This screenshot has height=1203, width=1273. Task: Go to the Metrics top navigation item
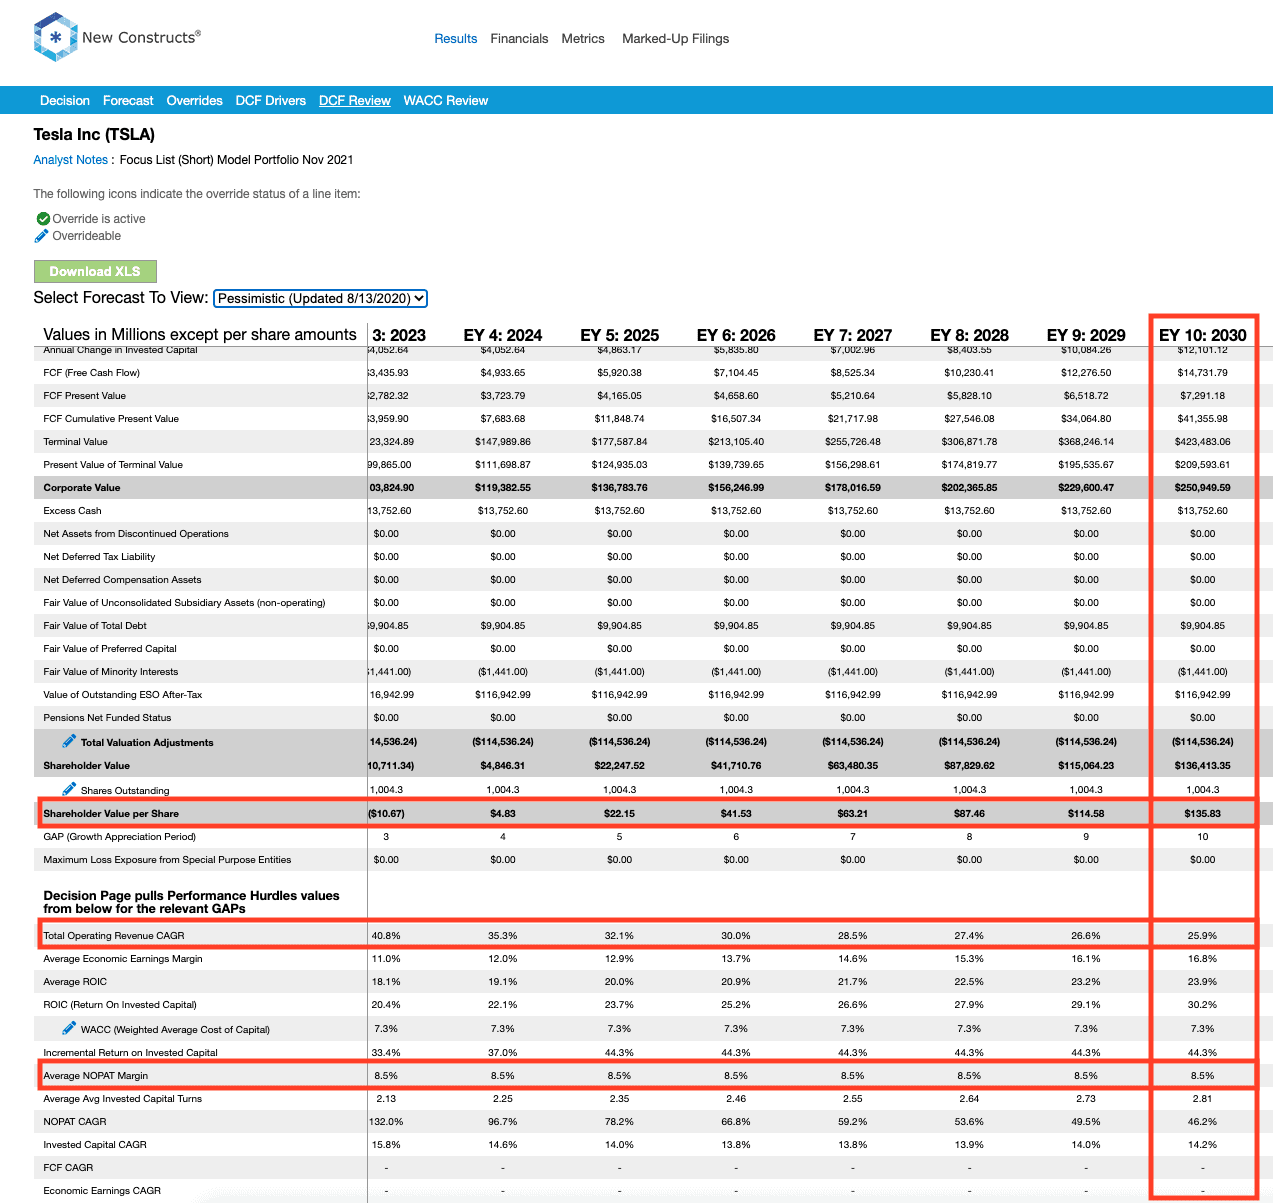click(583, 39)
